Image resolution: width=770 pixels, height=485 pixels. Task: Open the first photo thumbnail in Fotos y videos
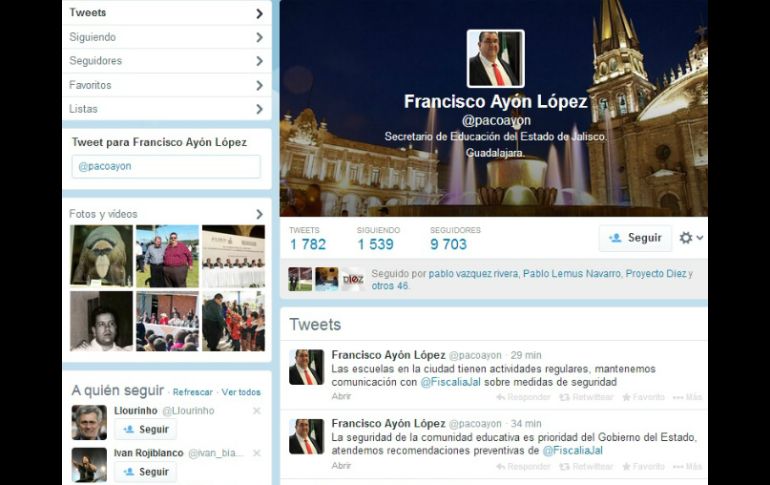pyautogui.click(x=101, y=256)
